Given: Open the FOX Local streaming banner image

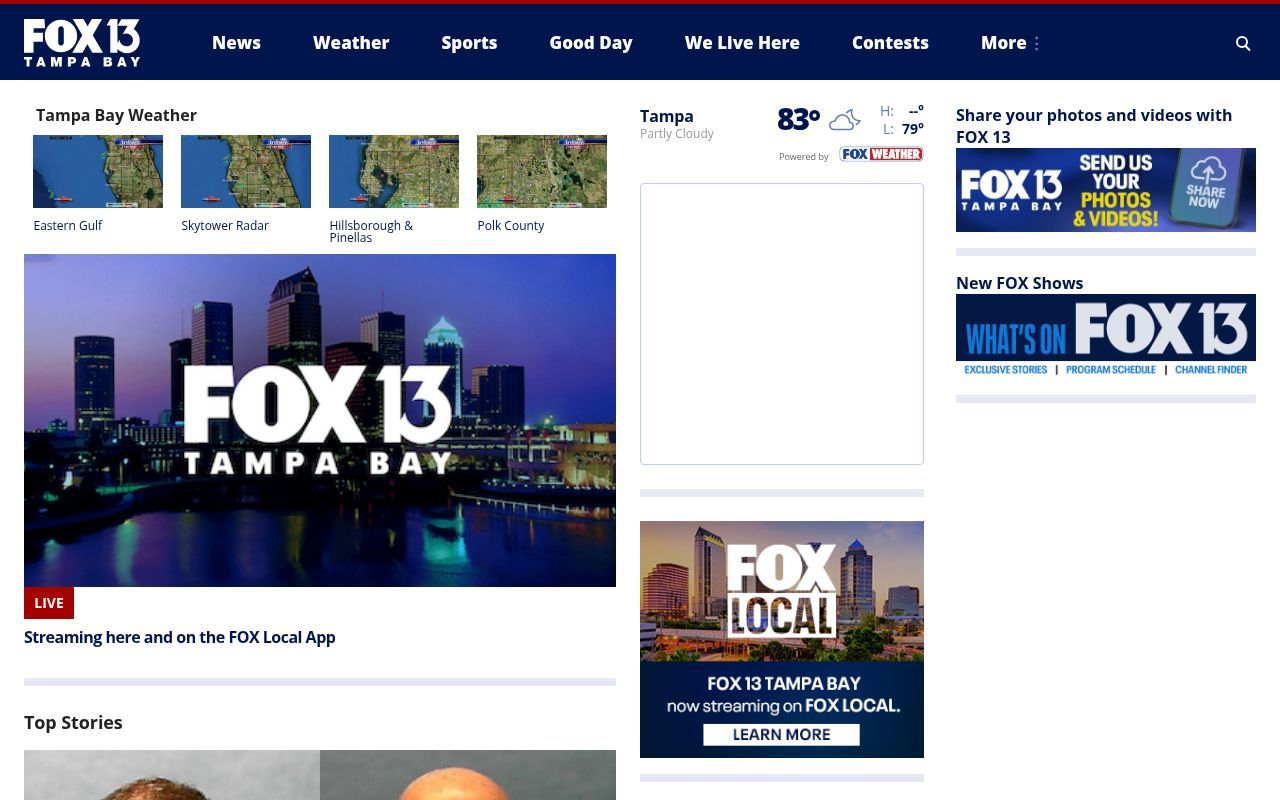Looking at the screenshot, I should 782,639.
